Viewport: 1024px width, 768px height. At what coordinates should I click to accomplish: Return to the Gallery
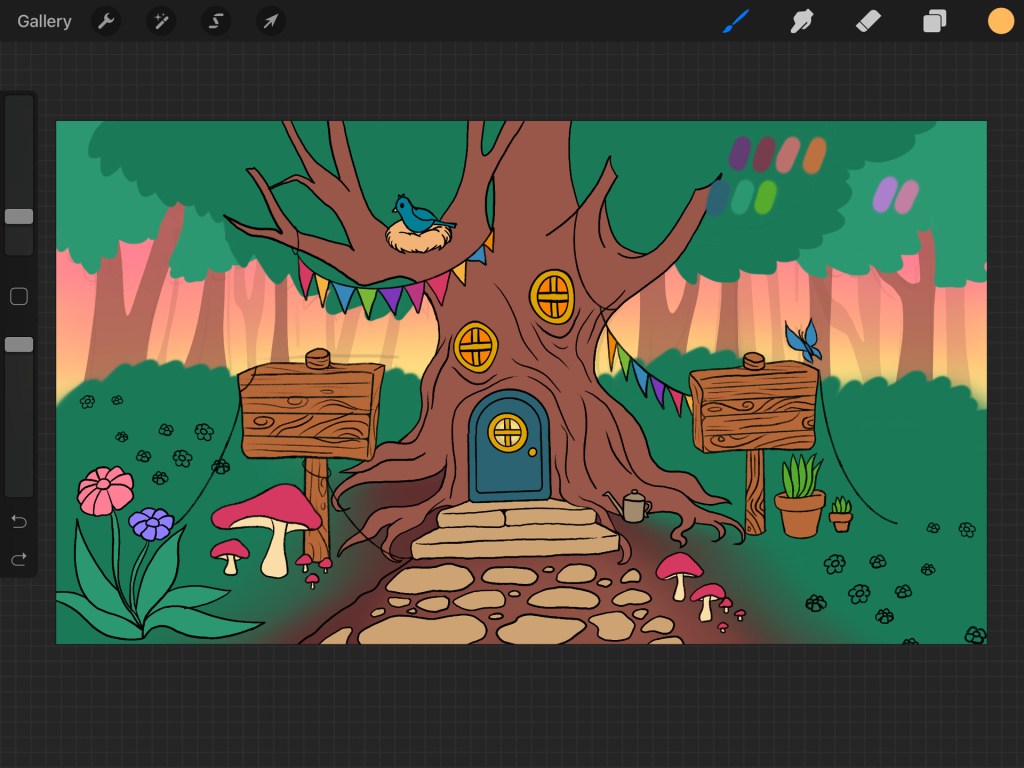(44, 21)
